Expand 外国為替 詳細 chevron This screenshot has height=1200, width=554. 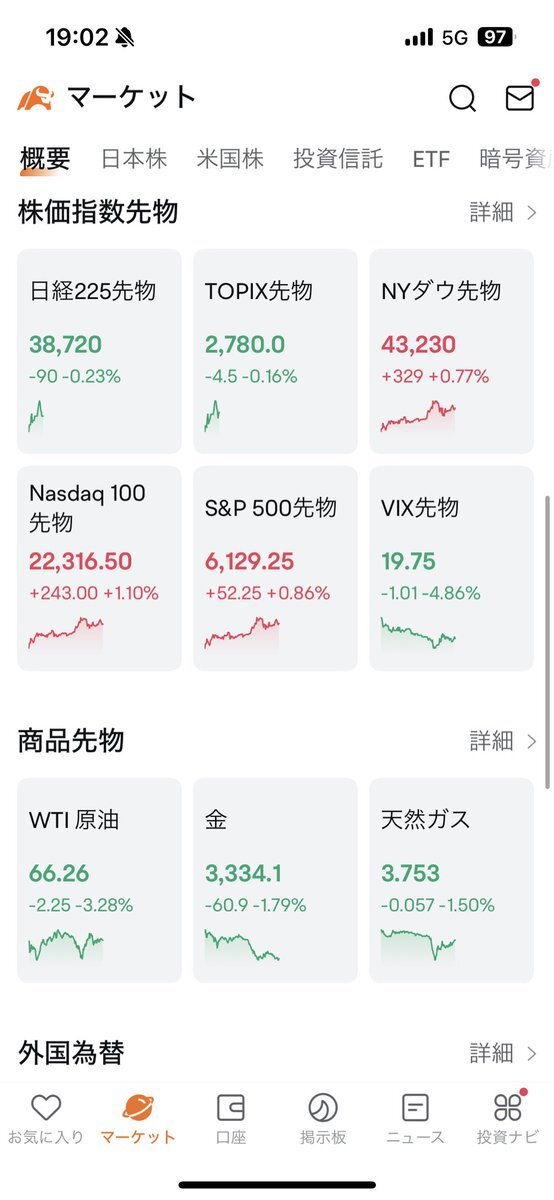(531, 1053)
